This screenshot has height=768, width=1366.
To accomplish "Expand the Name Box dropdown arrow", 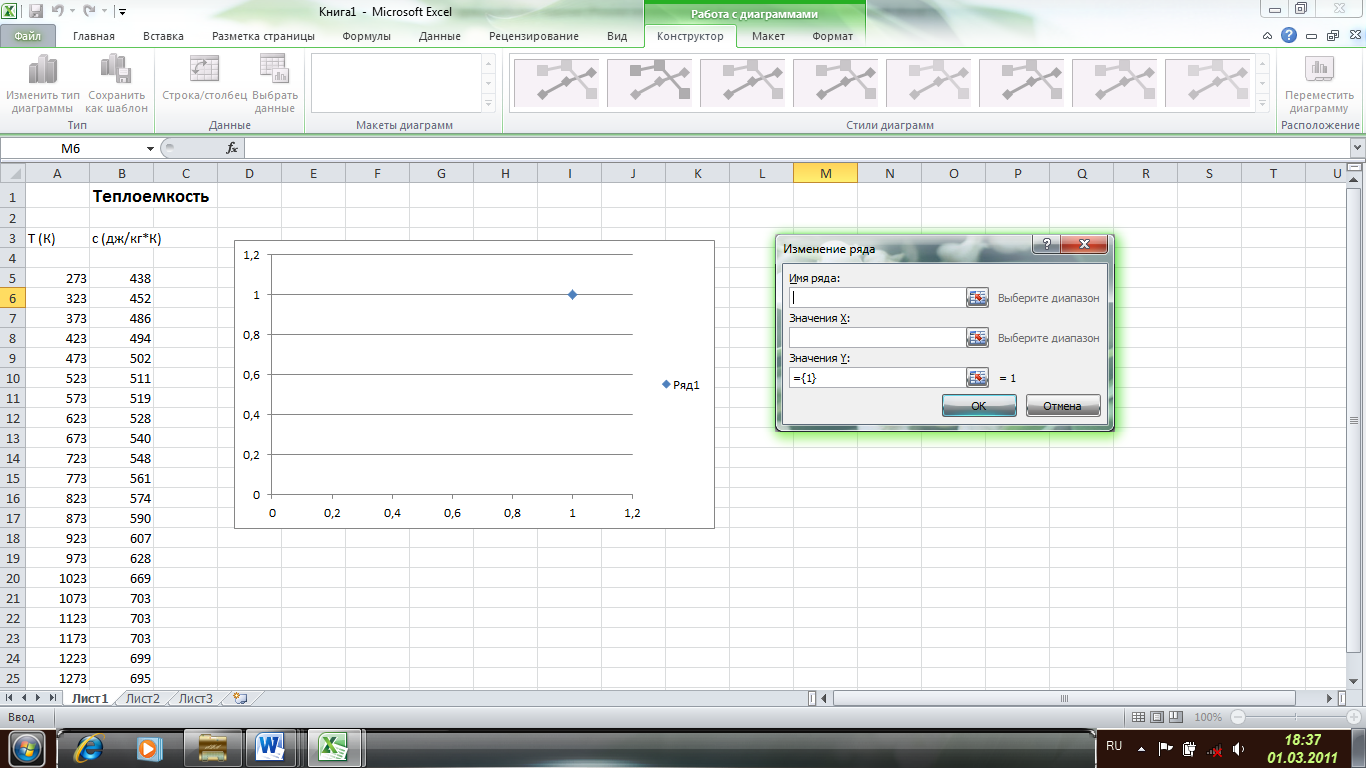I will pos(151,148).
